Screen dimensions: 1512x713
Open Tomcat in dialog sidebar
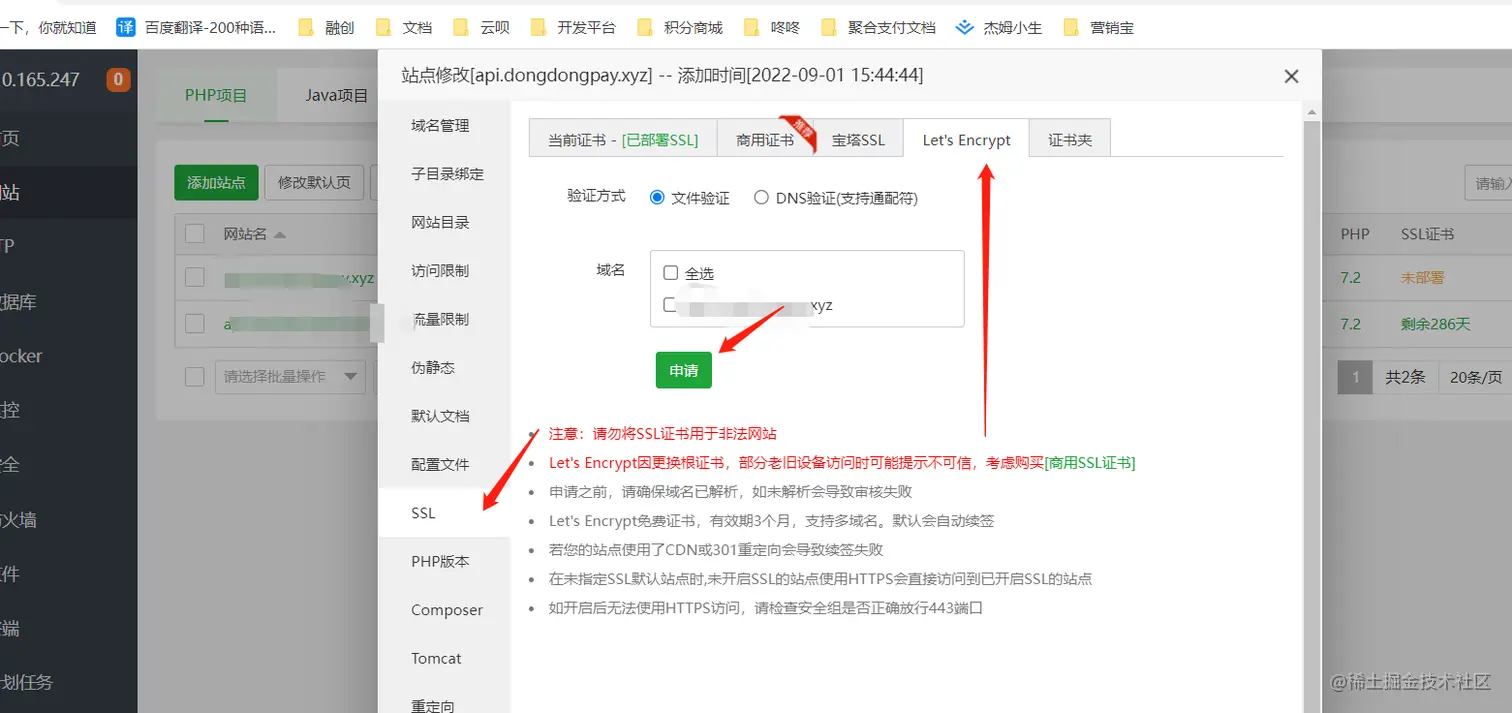[x=436, y=658]
